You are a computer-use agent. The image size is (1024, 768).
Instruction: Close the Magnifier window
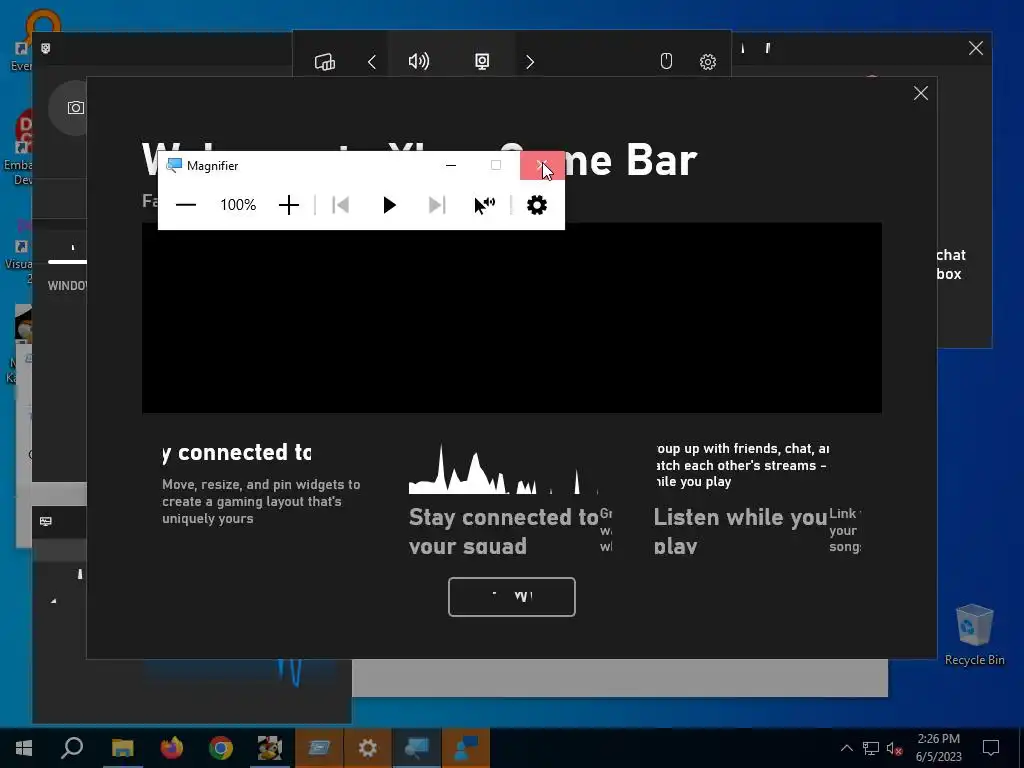(x=542, y=165)
